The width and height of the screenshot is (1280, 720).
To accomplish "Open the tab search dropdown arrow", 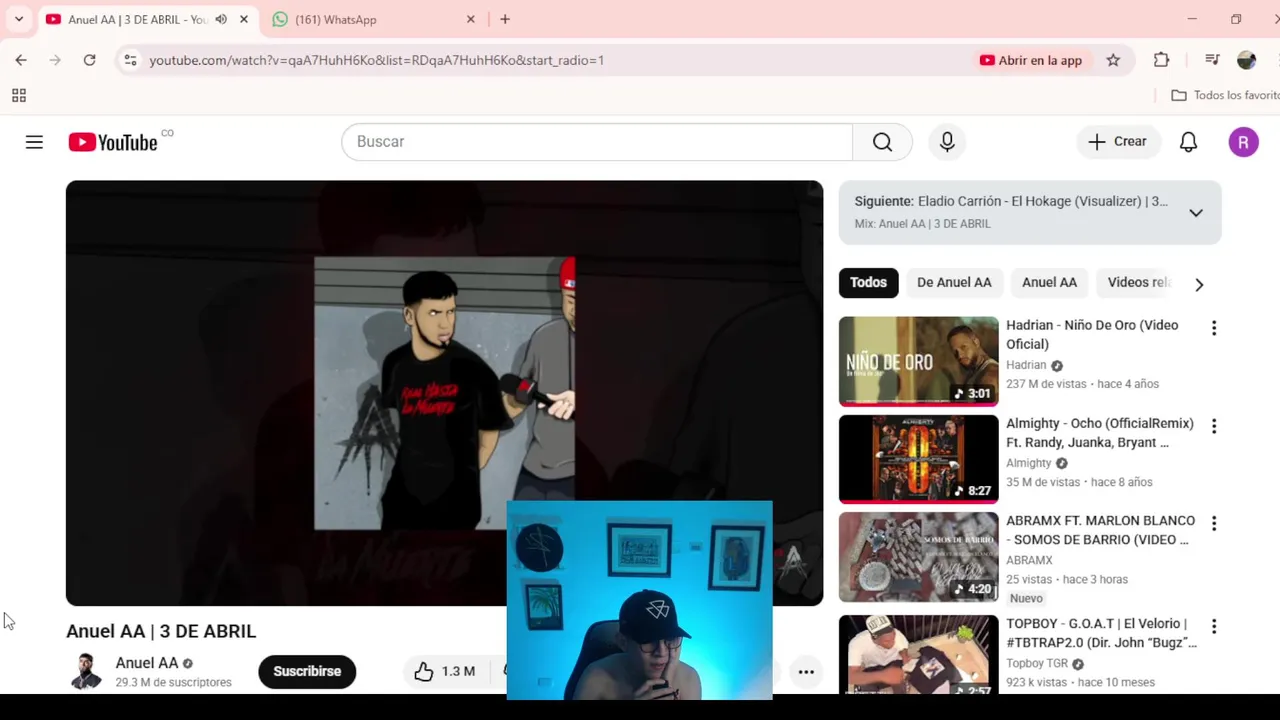I will point(18,19).
